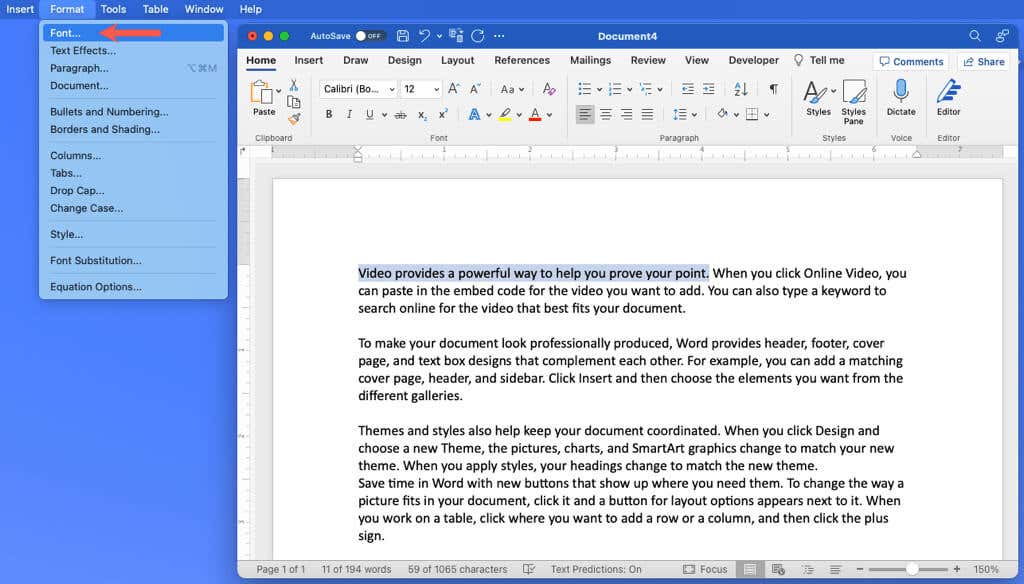The width and height of the screenshot is (1024, 584).
Task: Click the zoom slider handle
Action: pyautogui.click(x=912, y=569)
